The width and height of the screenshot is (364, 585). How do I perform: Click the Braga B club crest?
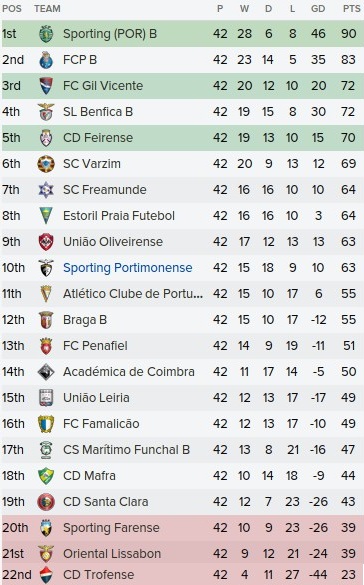(x=46, y=320)
